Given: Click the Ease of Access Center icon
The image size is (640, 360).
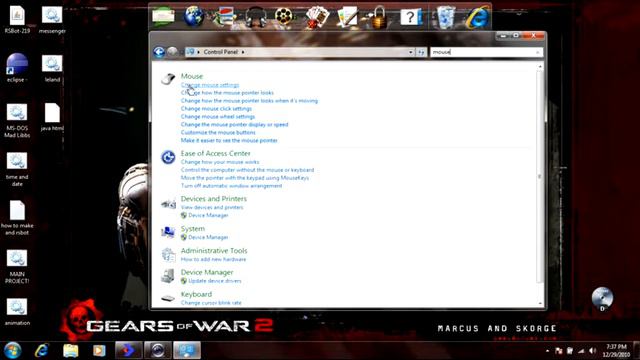Looking at the screenshot, I should click(168, 157).
